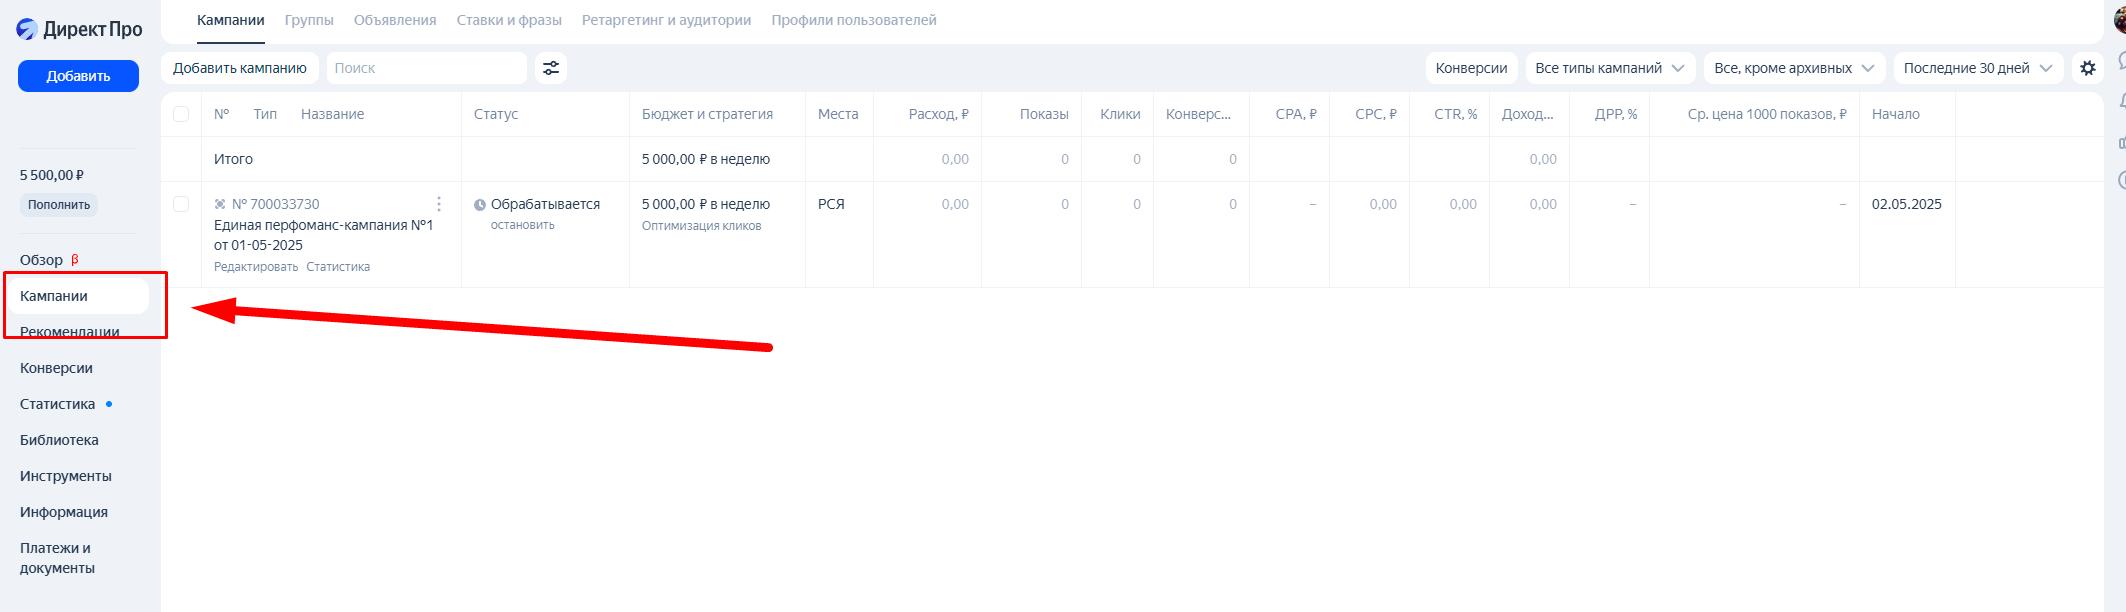This screenshot has height=612, width=2126.
Task: Click the Оптимизация кликов strategy text
Action: 702,226
